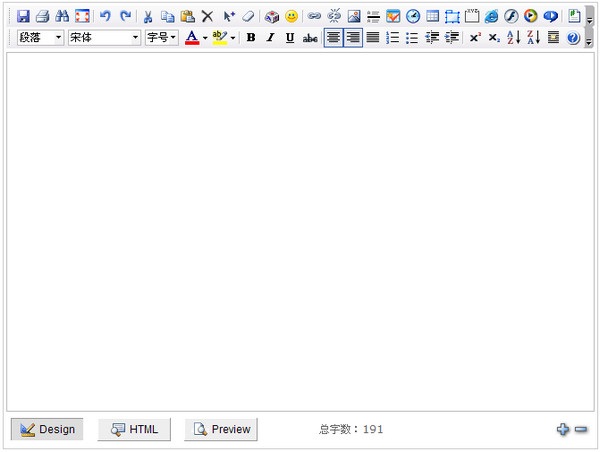
Task: Cut selection with the scissors icon
Action: 148,16
